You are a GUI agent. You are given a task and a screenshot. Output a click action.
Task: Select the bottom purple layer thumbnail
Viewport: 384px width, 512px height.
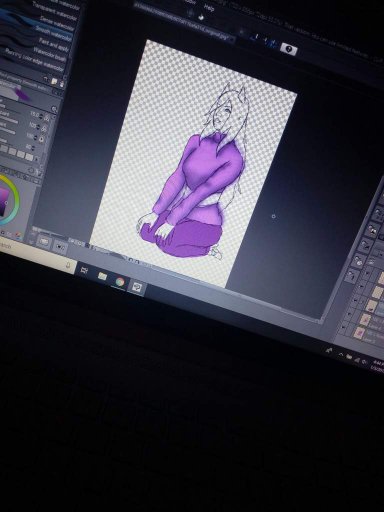[x=360, y=332]
